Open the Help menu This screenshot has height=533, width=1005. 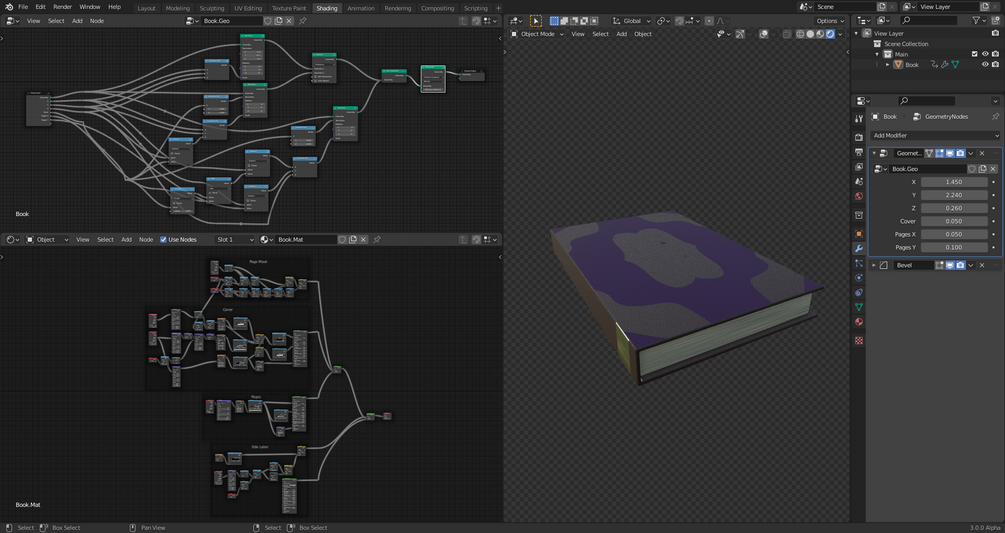pyautogui.click(x=114, y=7)
